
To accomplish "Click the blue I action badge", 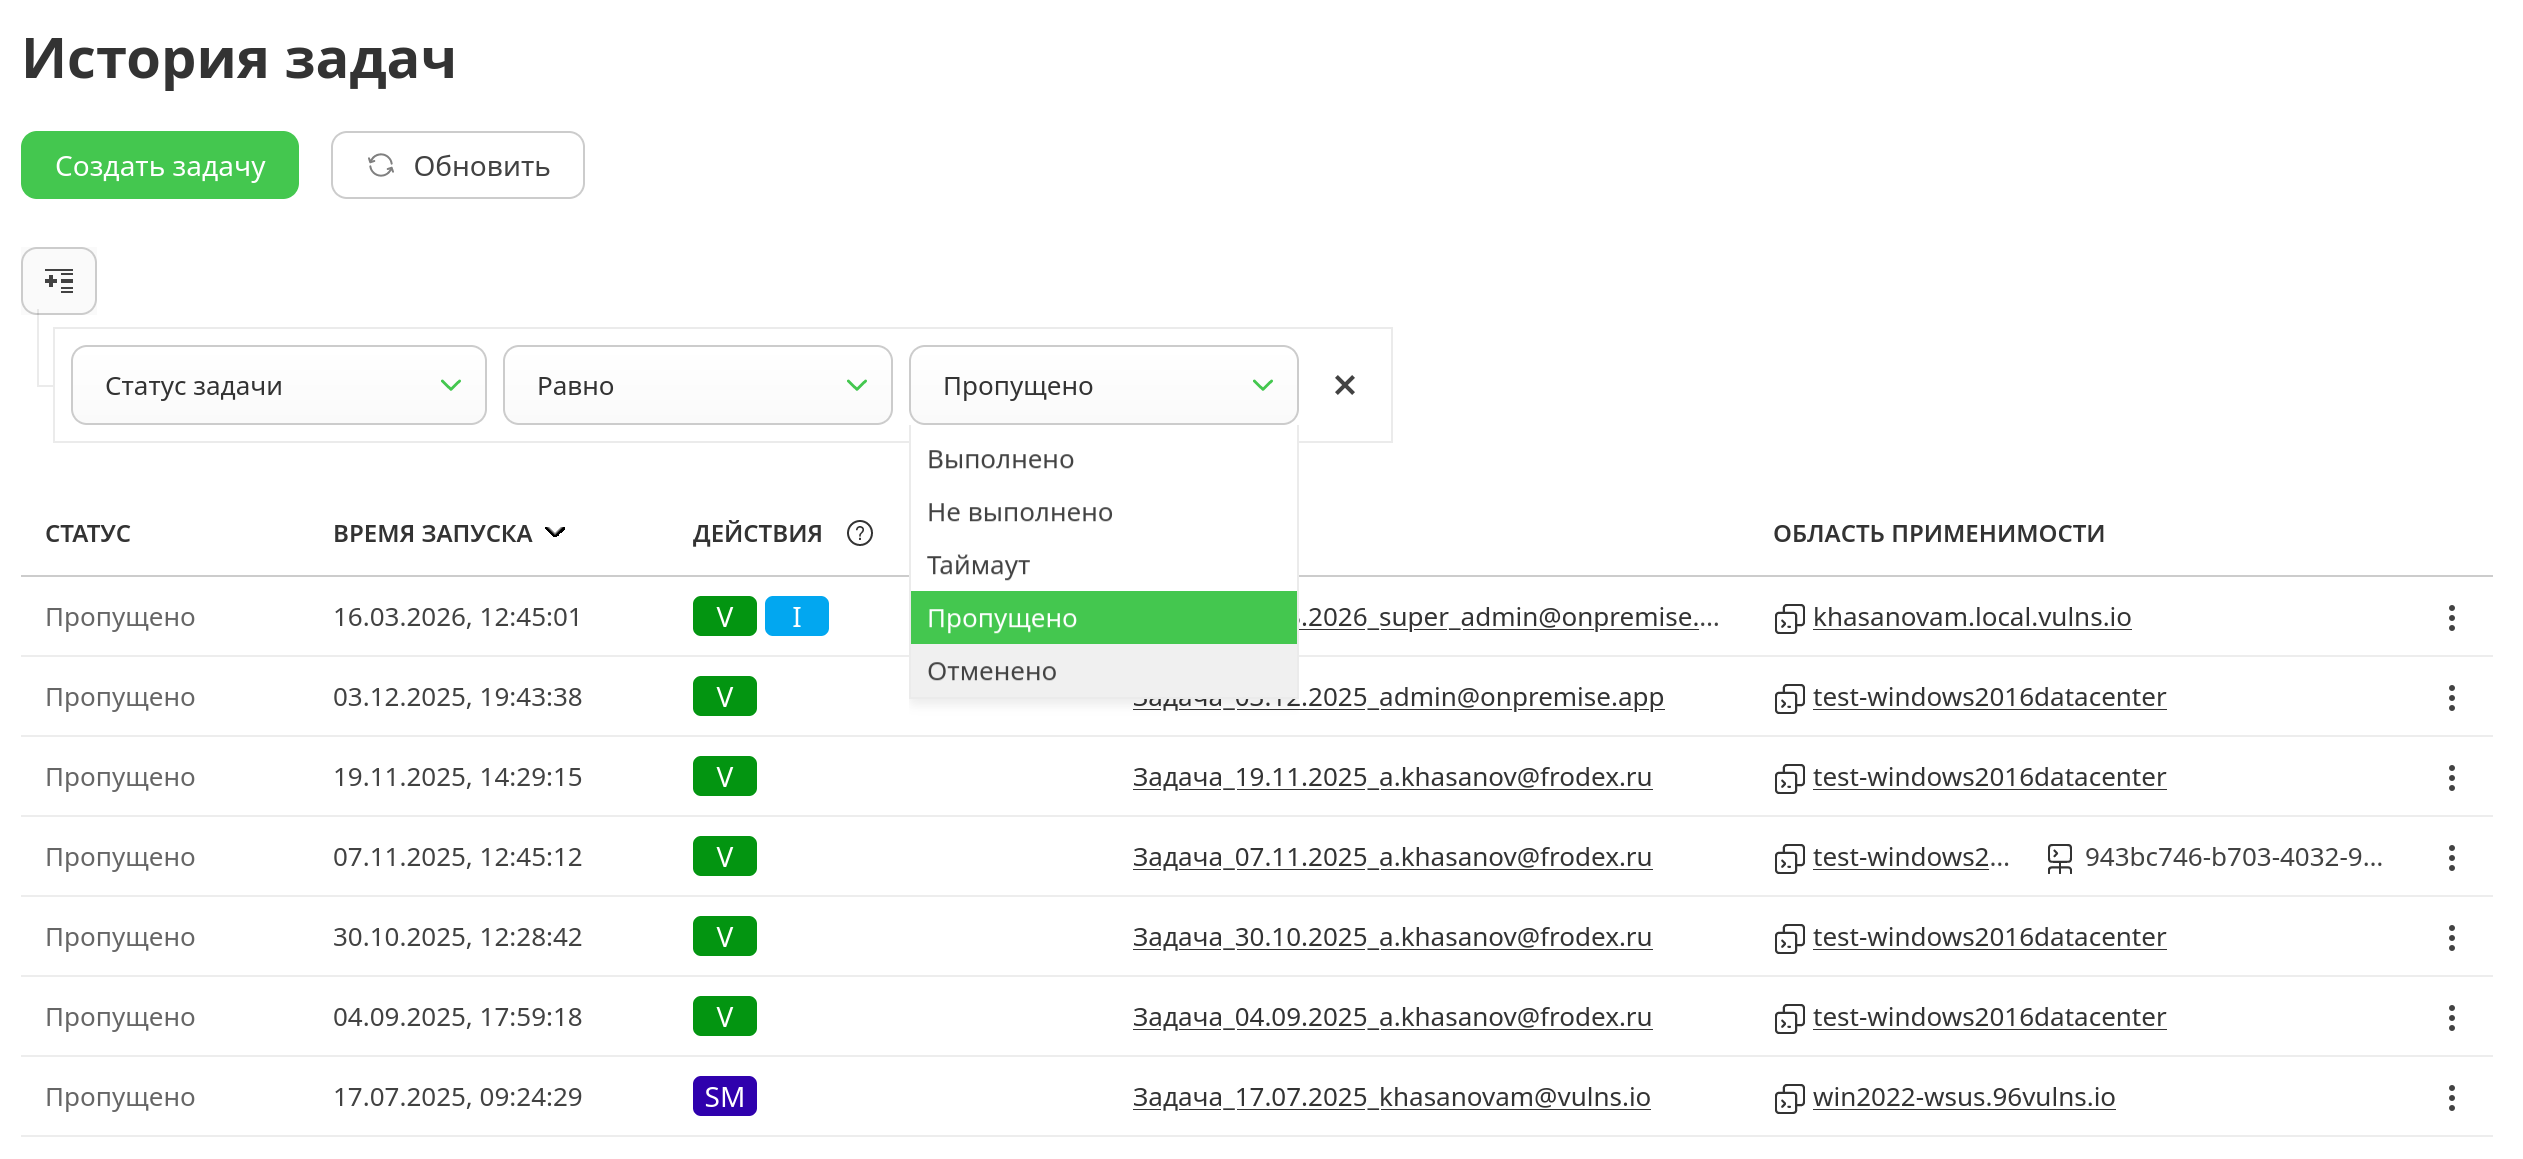I will [x=796, y=616].
